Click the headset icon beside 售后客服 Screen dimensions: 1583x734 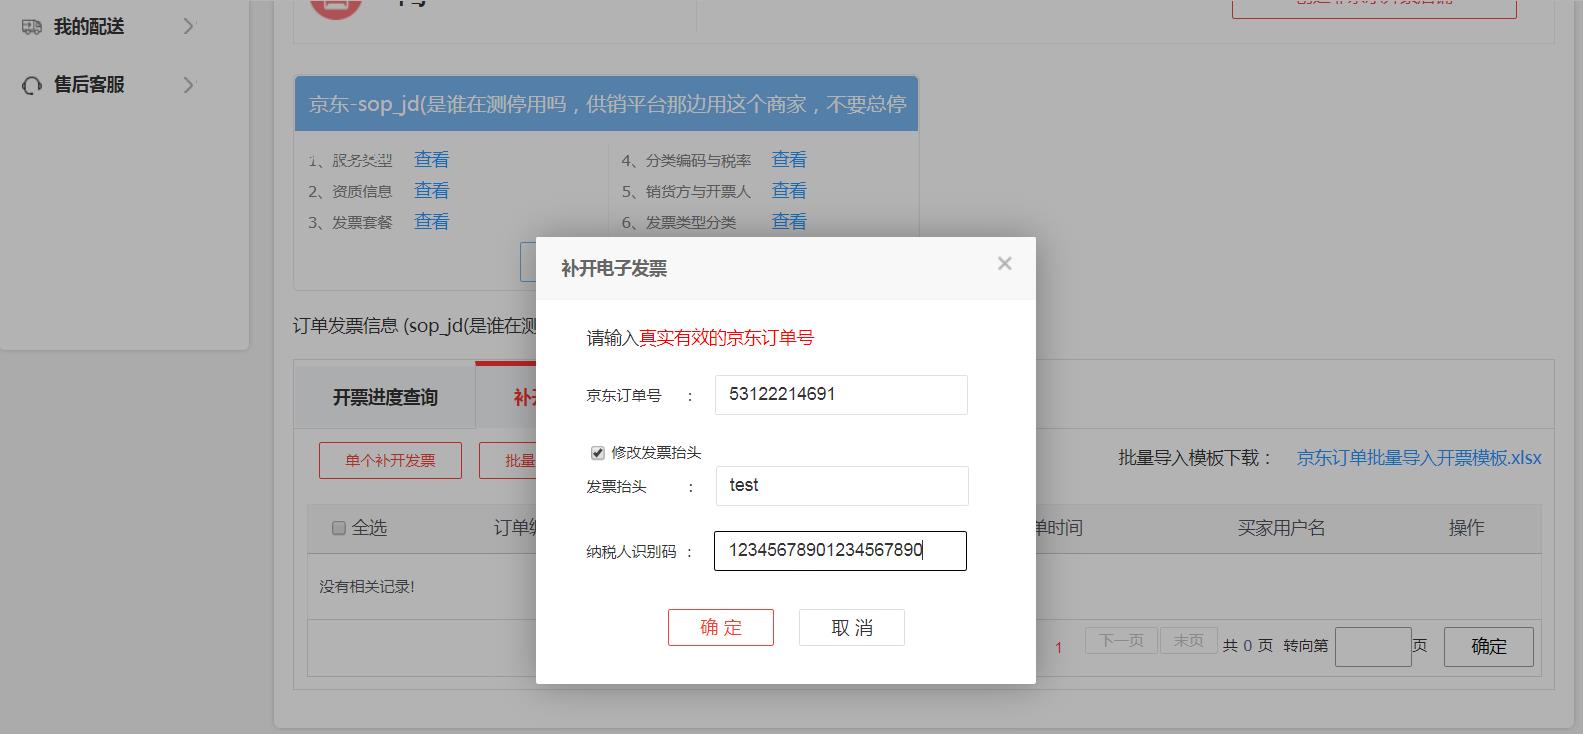[32, 85]
